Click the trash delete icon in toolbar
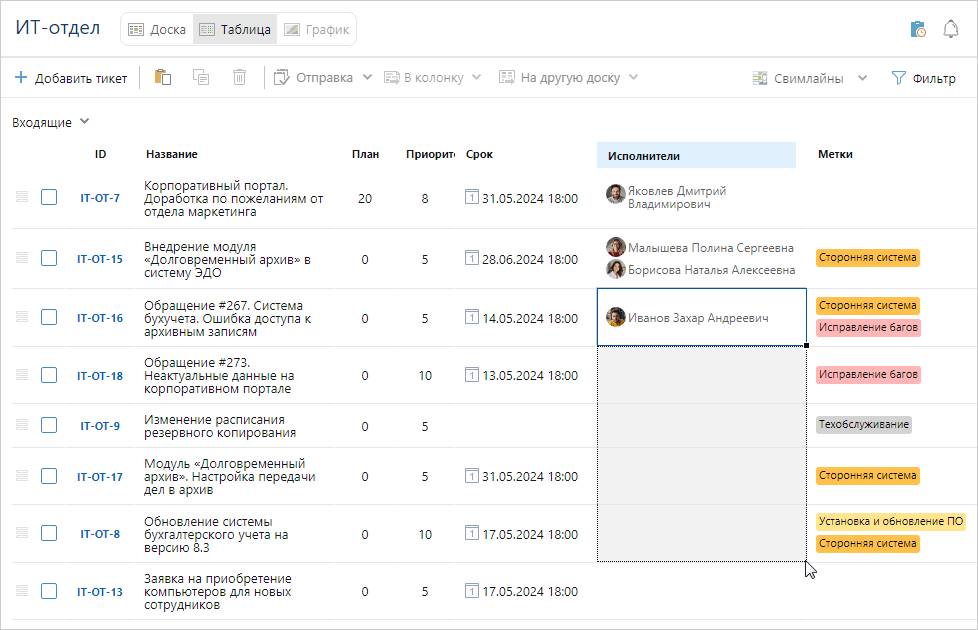 (239, 77)
